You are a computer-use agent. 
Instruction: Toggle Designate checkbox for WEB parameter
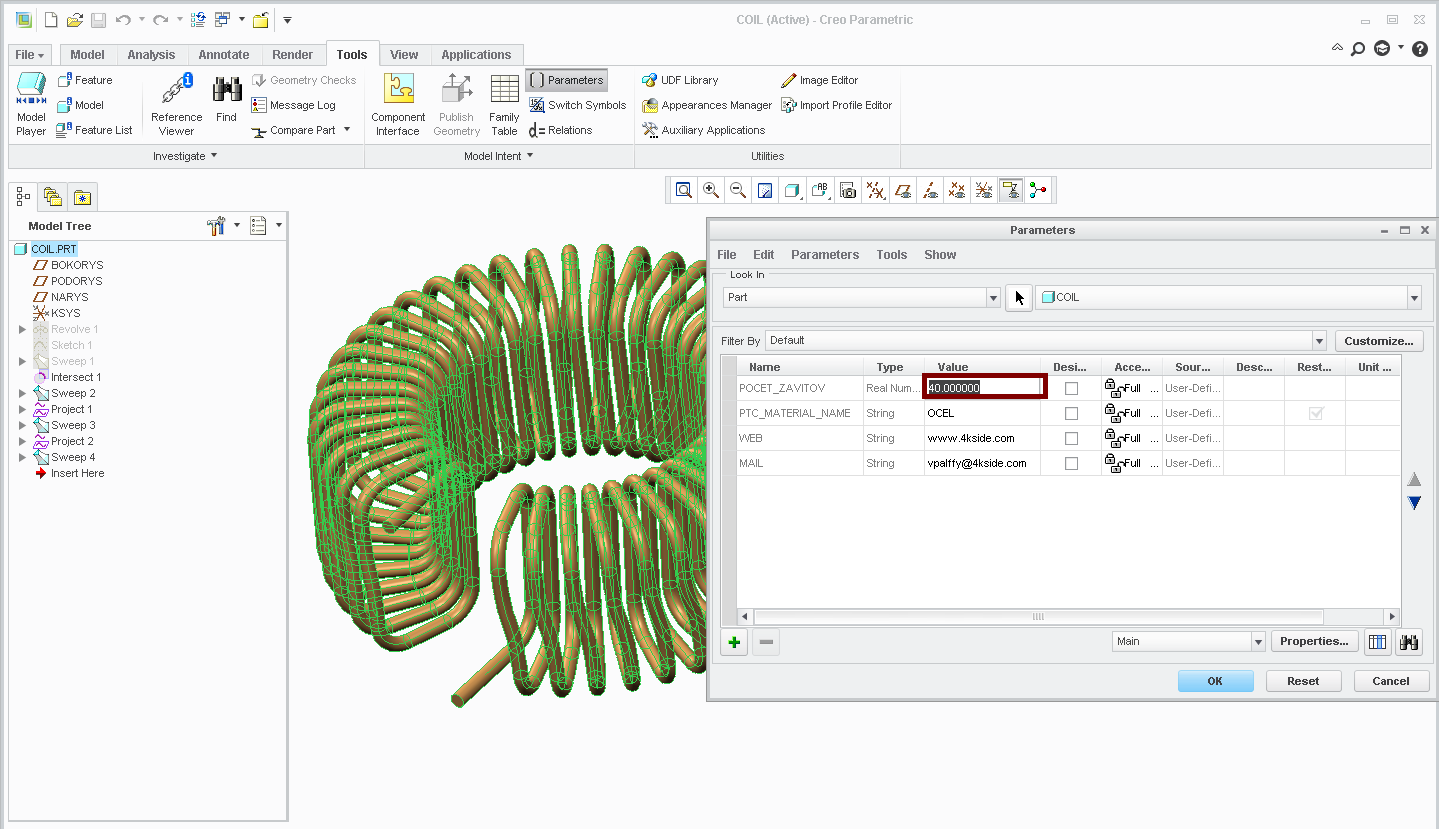click(x=1071, y=438)
